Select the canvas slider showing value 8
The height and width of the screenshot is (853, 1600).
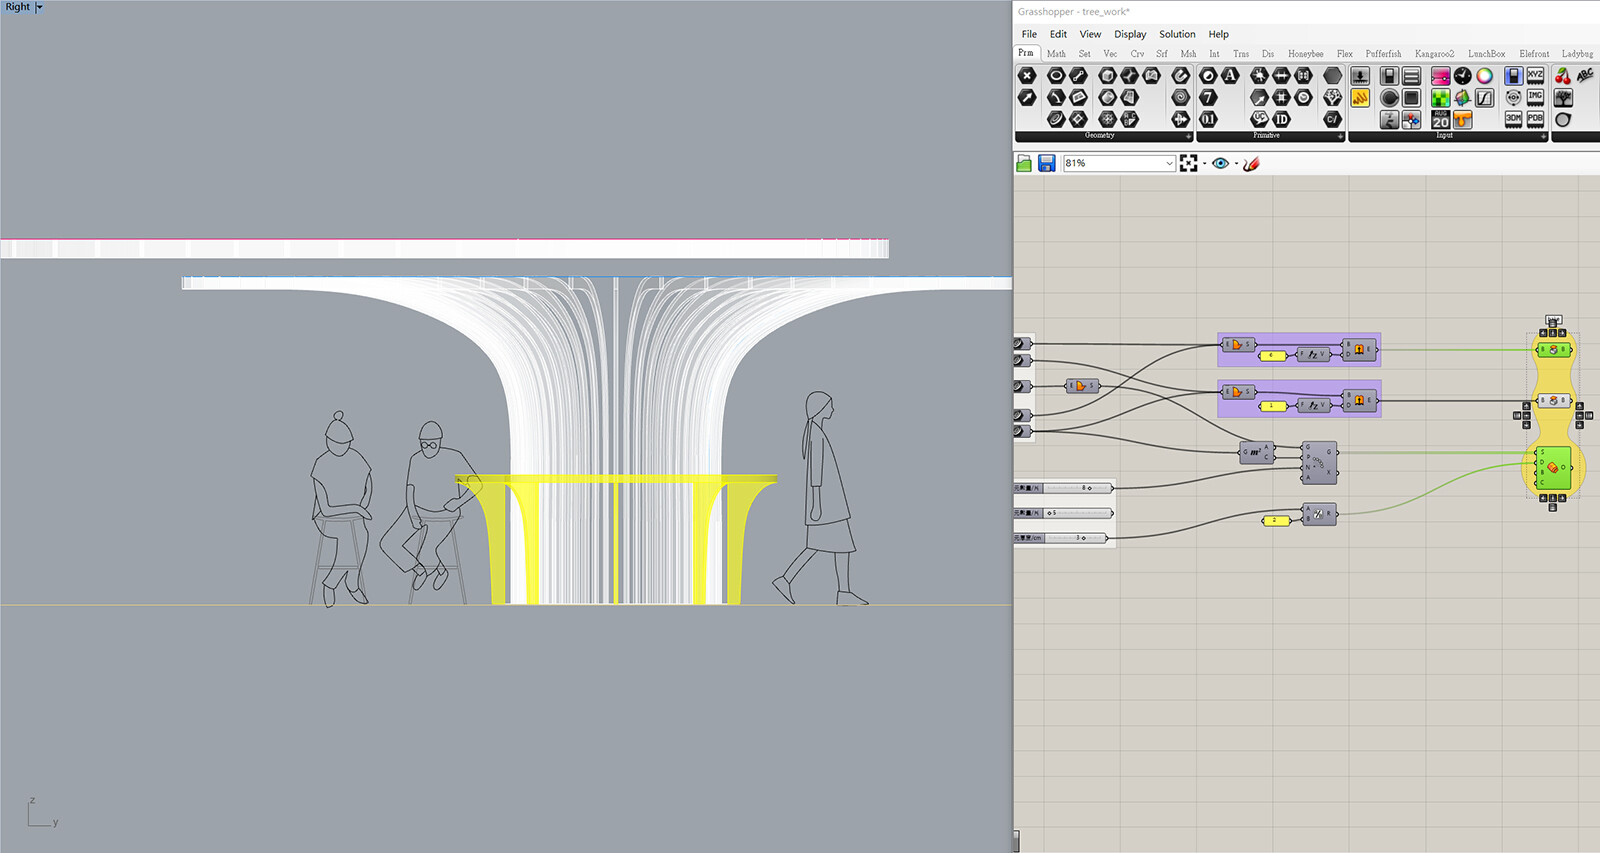click(1063, 488)
